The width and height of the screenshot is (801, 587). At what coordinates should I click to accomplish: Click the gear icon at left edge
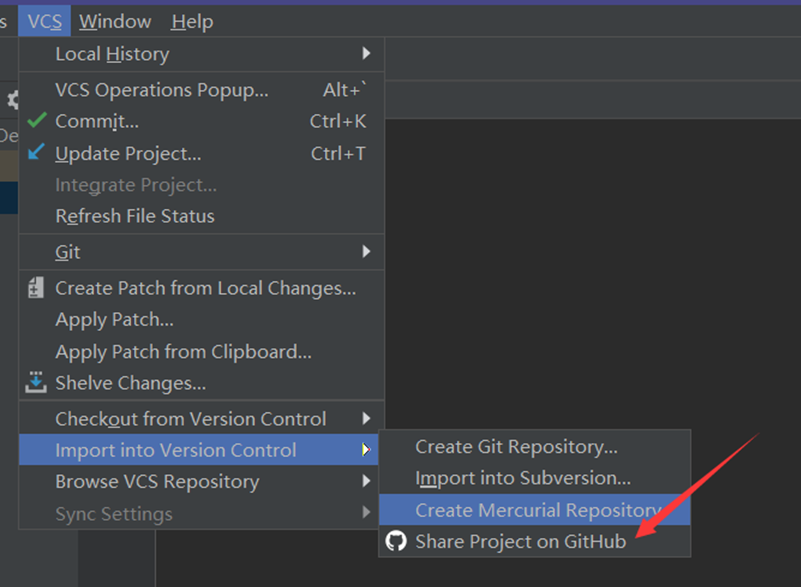coord(13,100)
